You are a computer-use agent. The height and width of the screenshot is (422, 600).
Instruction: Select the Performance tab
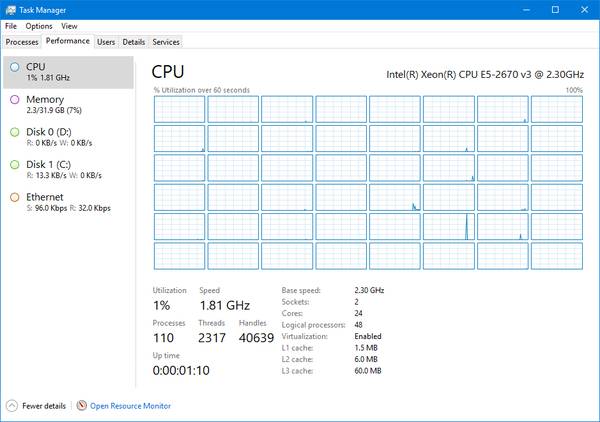click(x=67, y=42)
